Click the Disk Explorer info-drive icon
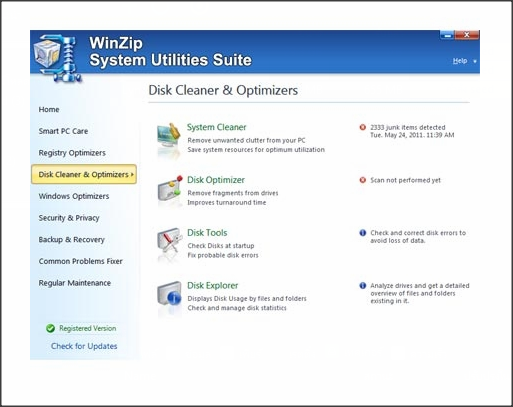 (169, 295)
